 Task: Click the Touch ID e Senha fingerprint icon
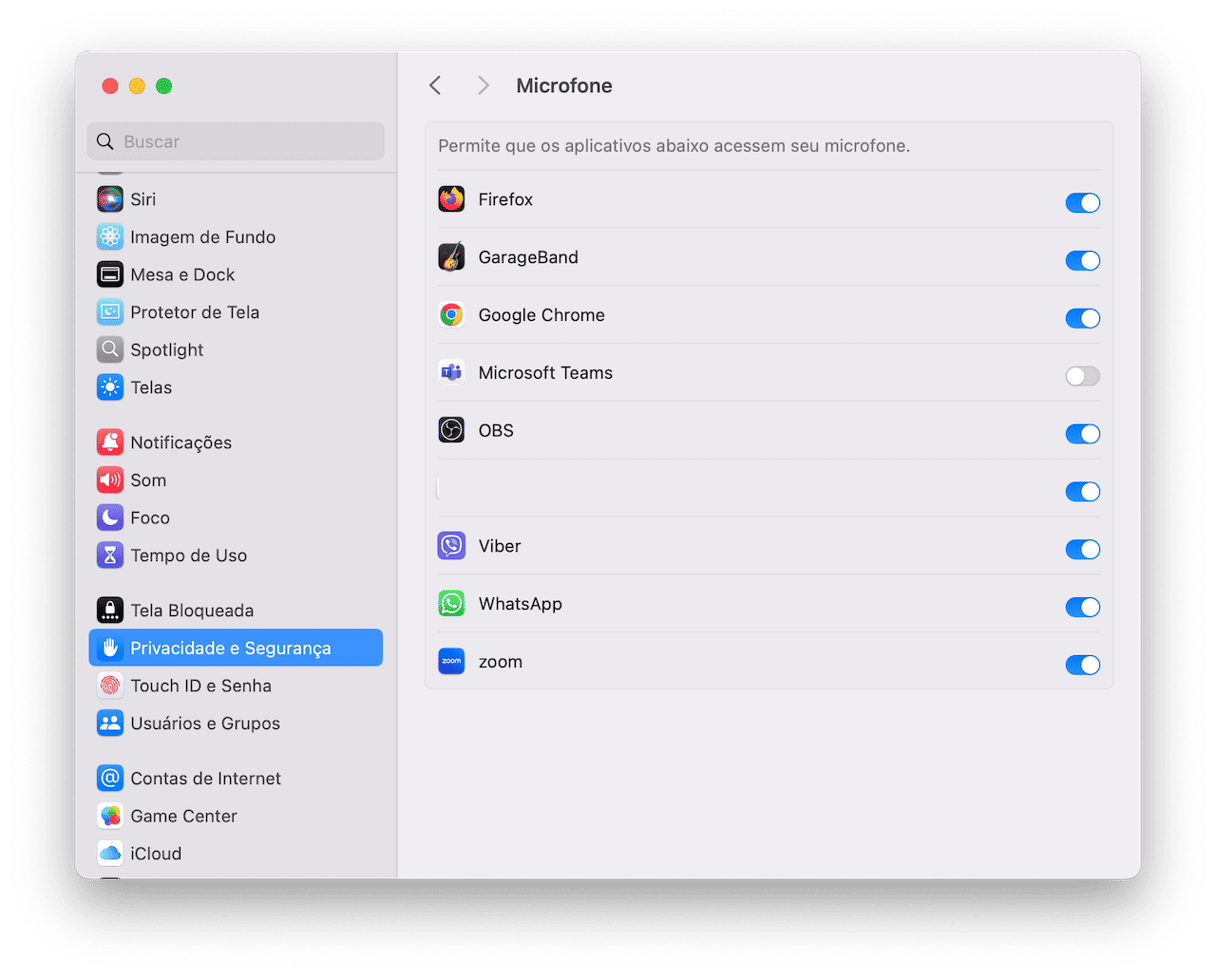110,686
